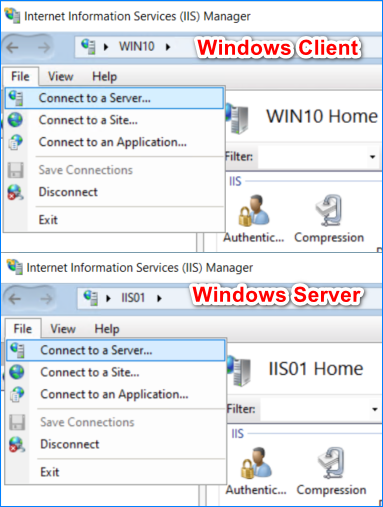Open Compression feature in WIN10 Home
Image resolution: width=383 pixels, height=507 pixels.
tap(329, 219)
